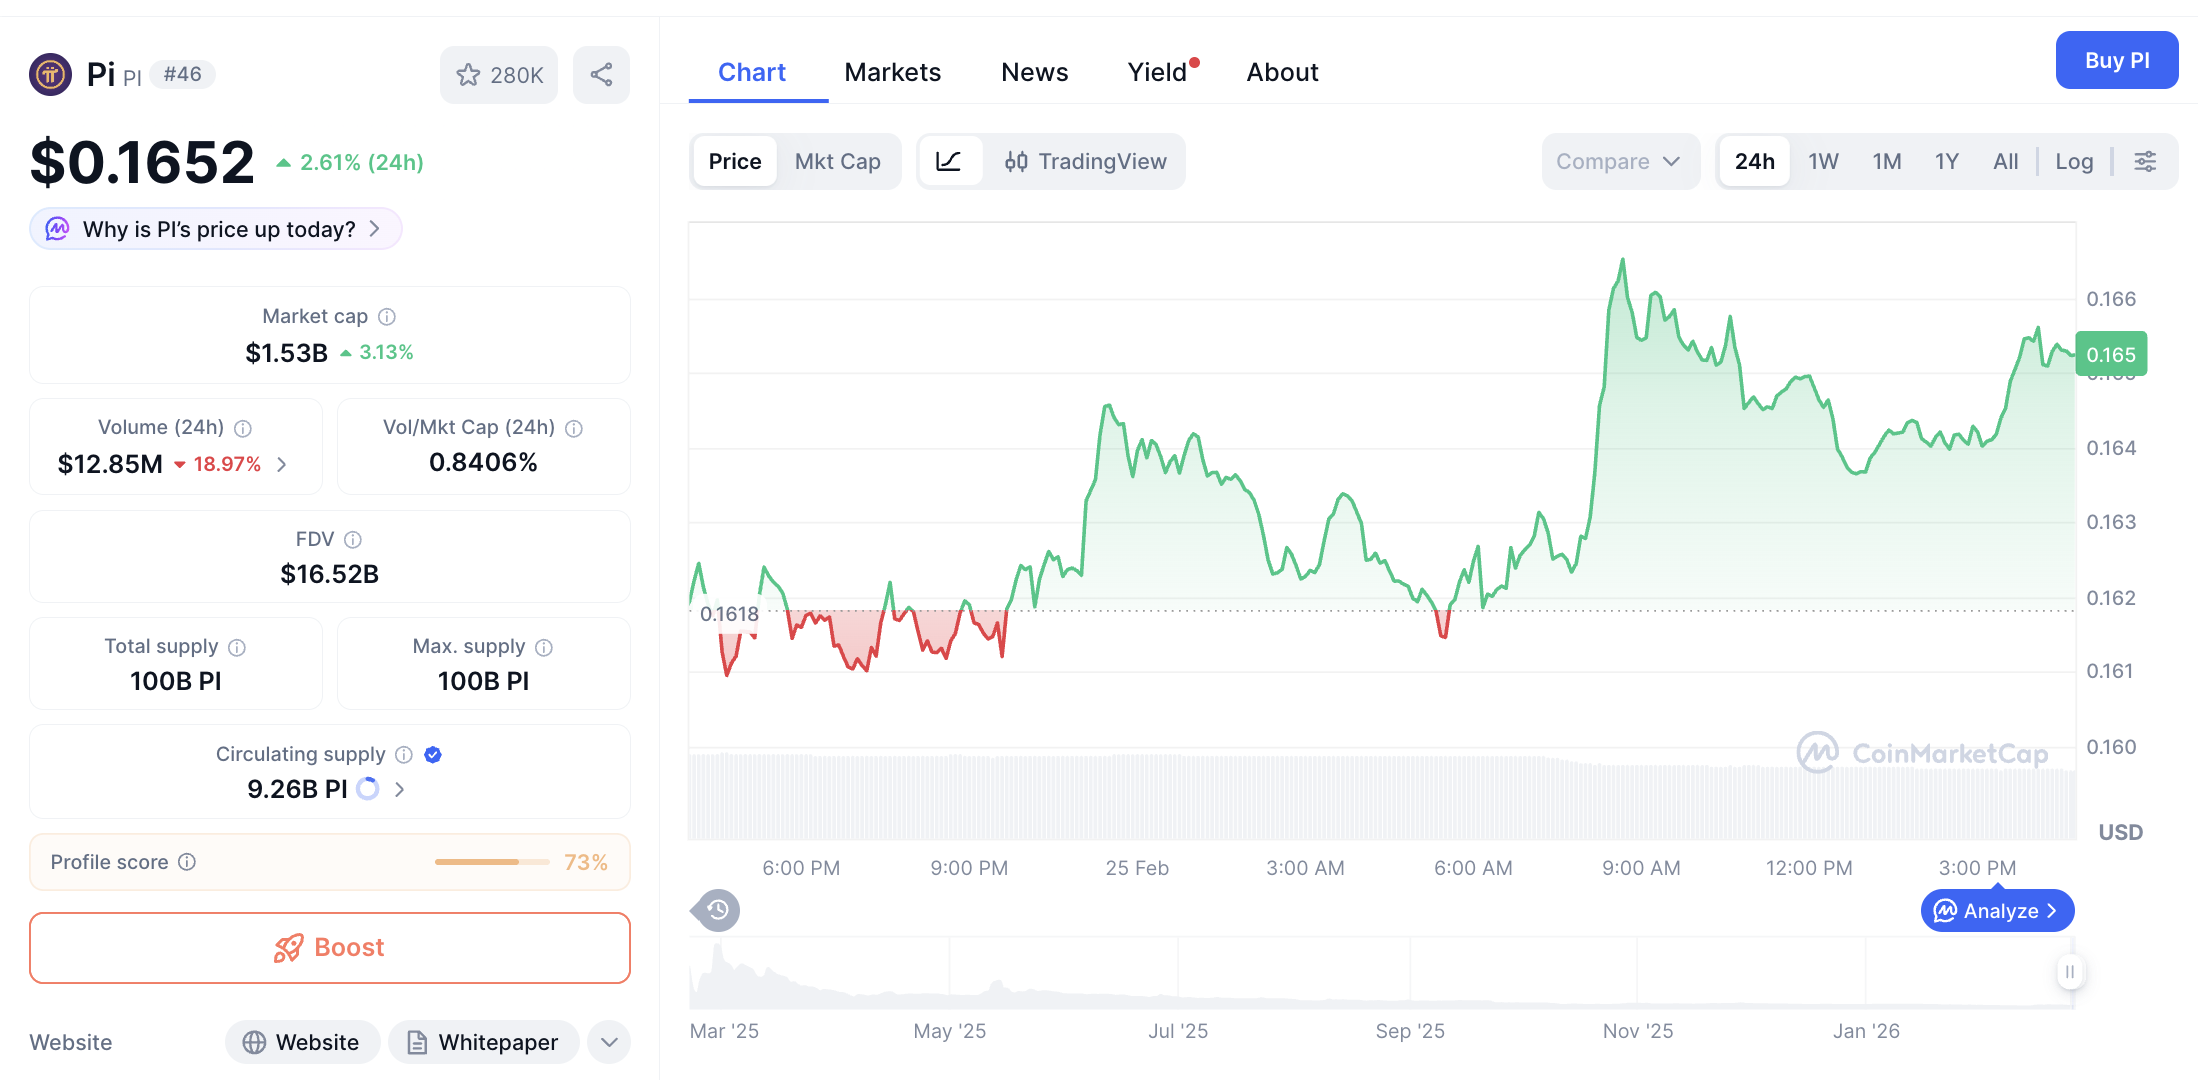Click the Buy PI button

point(2117,60)
